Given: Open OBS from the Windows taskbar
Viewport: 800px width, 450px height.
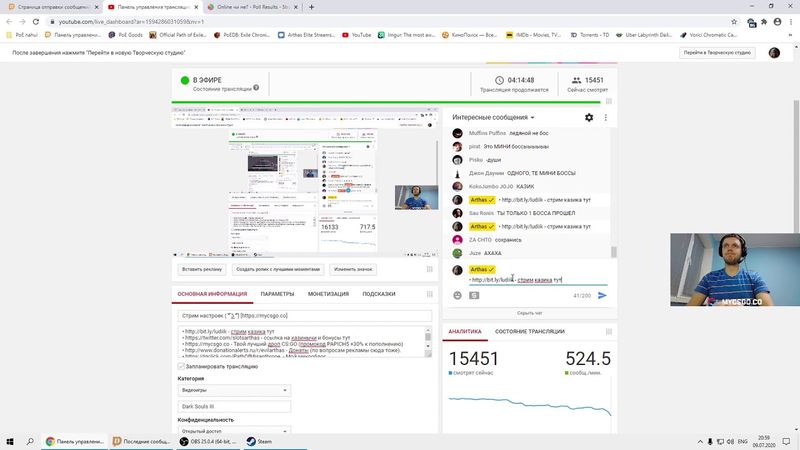Looking at the screenshot, I should [x=213, y=440].
